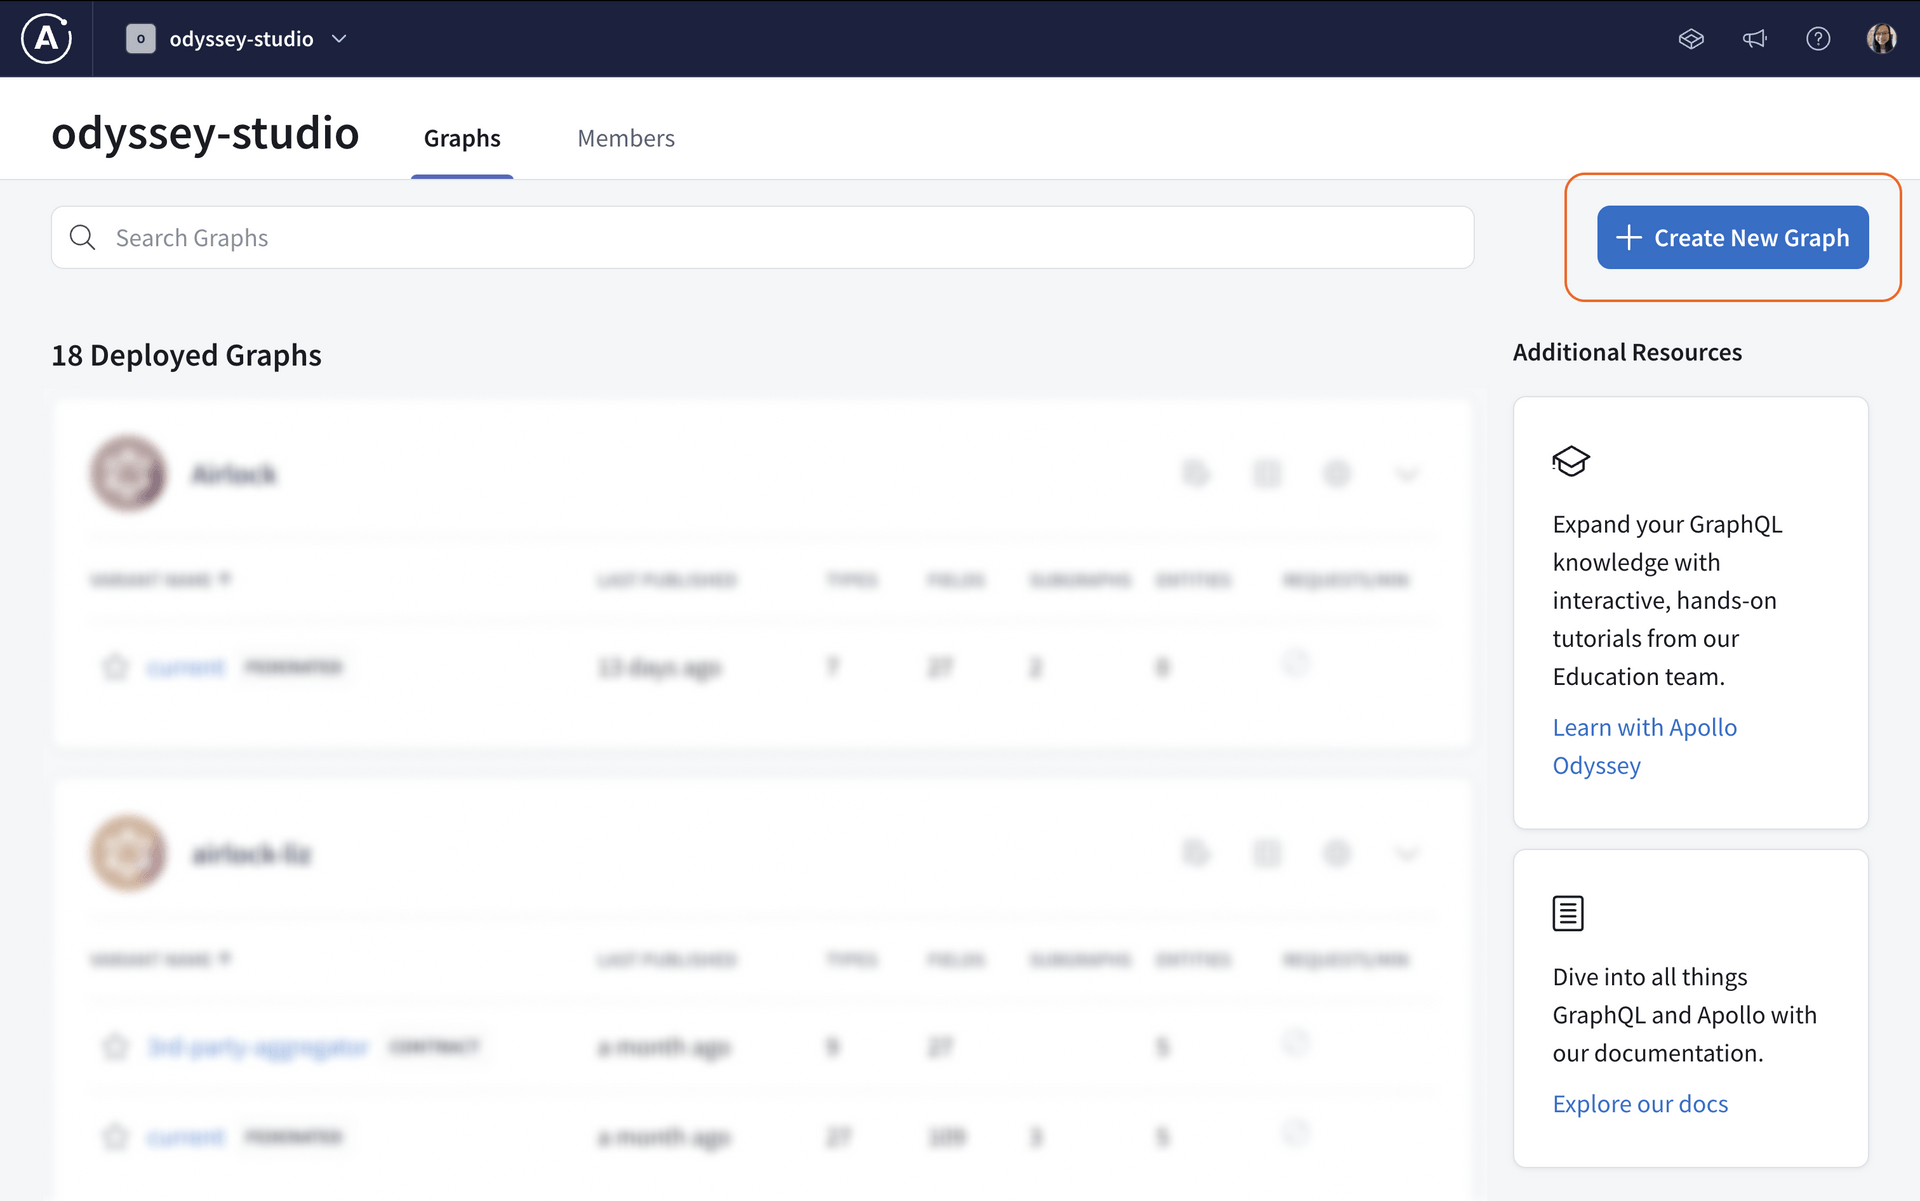The height and width of the screenshot is (1201, 1920).
Task: Open the Odyssey graduation cap icon in header
Action: 1691,39
